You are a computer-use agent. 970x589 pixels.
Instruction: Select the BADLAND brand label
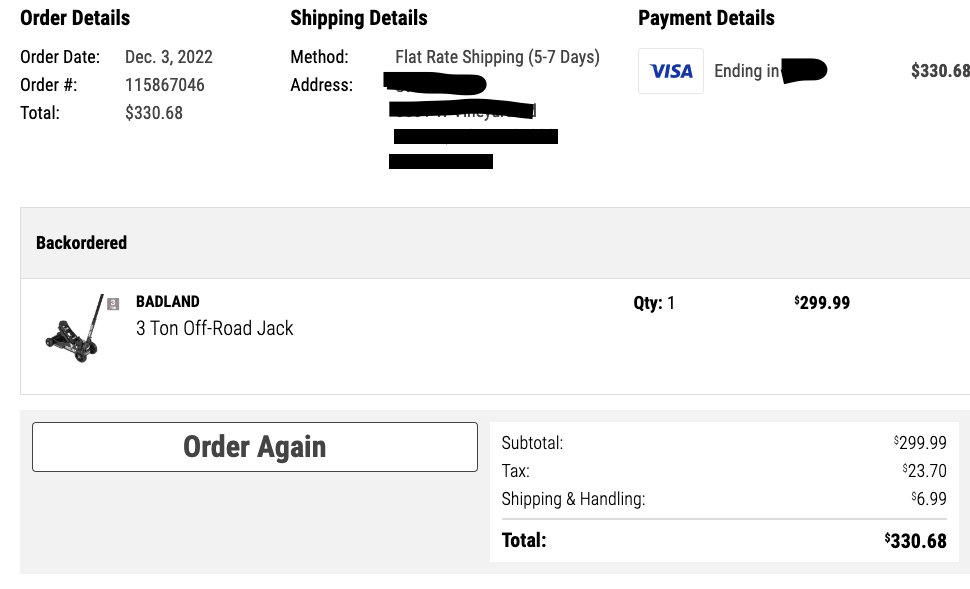pos(168,301)
